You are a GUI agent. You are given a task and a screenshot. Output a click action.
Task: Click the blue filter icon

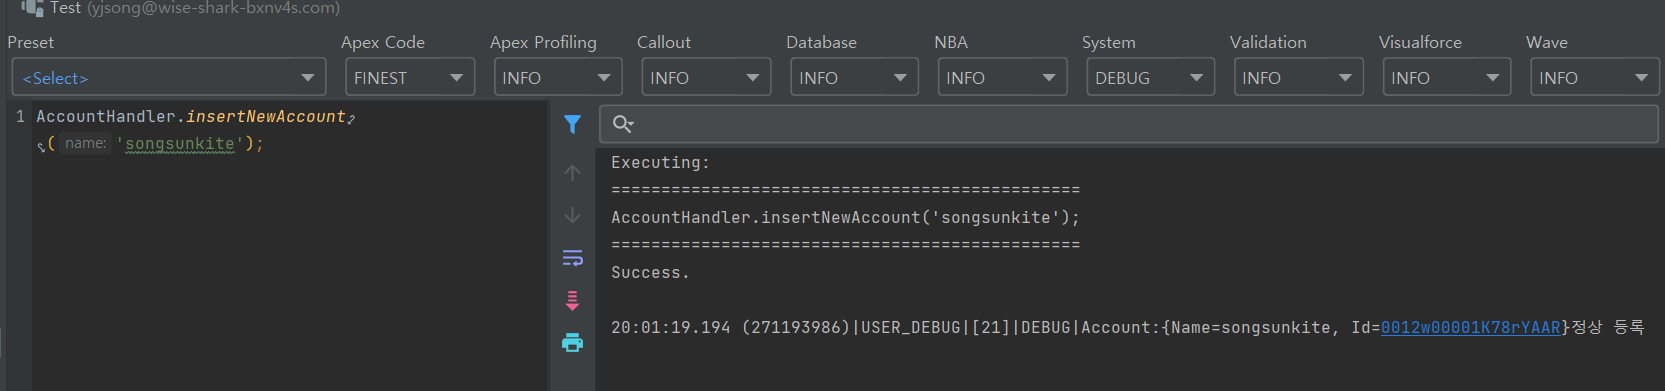[x=572, y=124]
